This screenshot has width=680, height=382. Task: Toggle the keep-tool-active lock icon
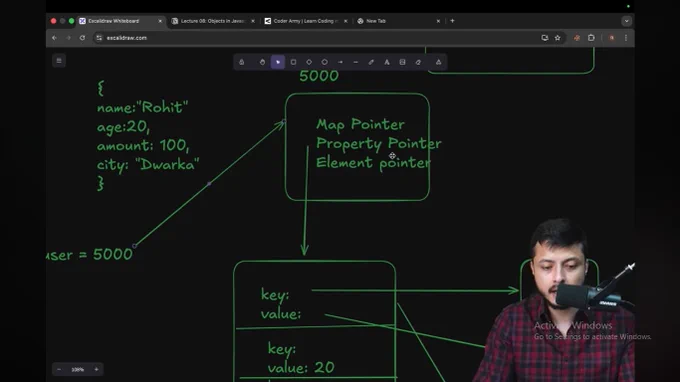coord(242,62)
